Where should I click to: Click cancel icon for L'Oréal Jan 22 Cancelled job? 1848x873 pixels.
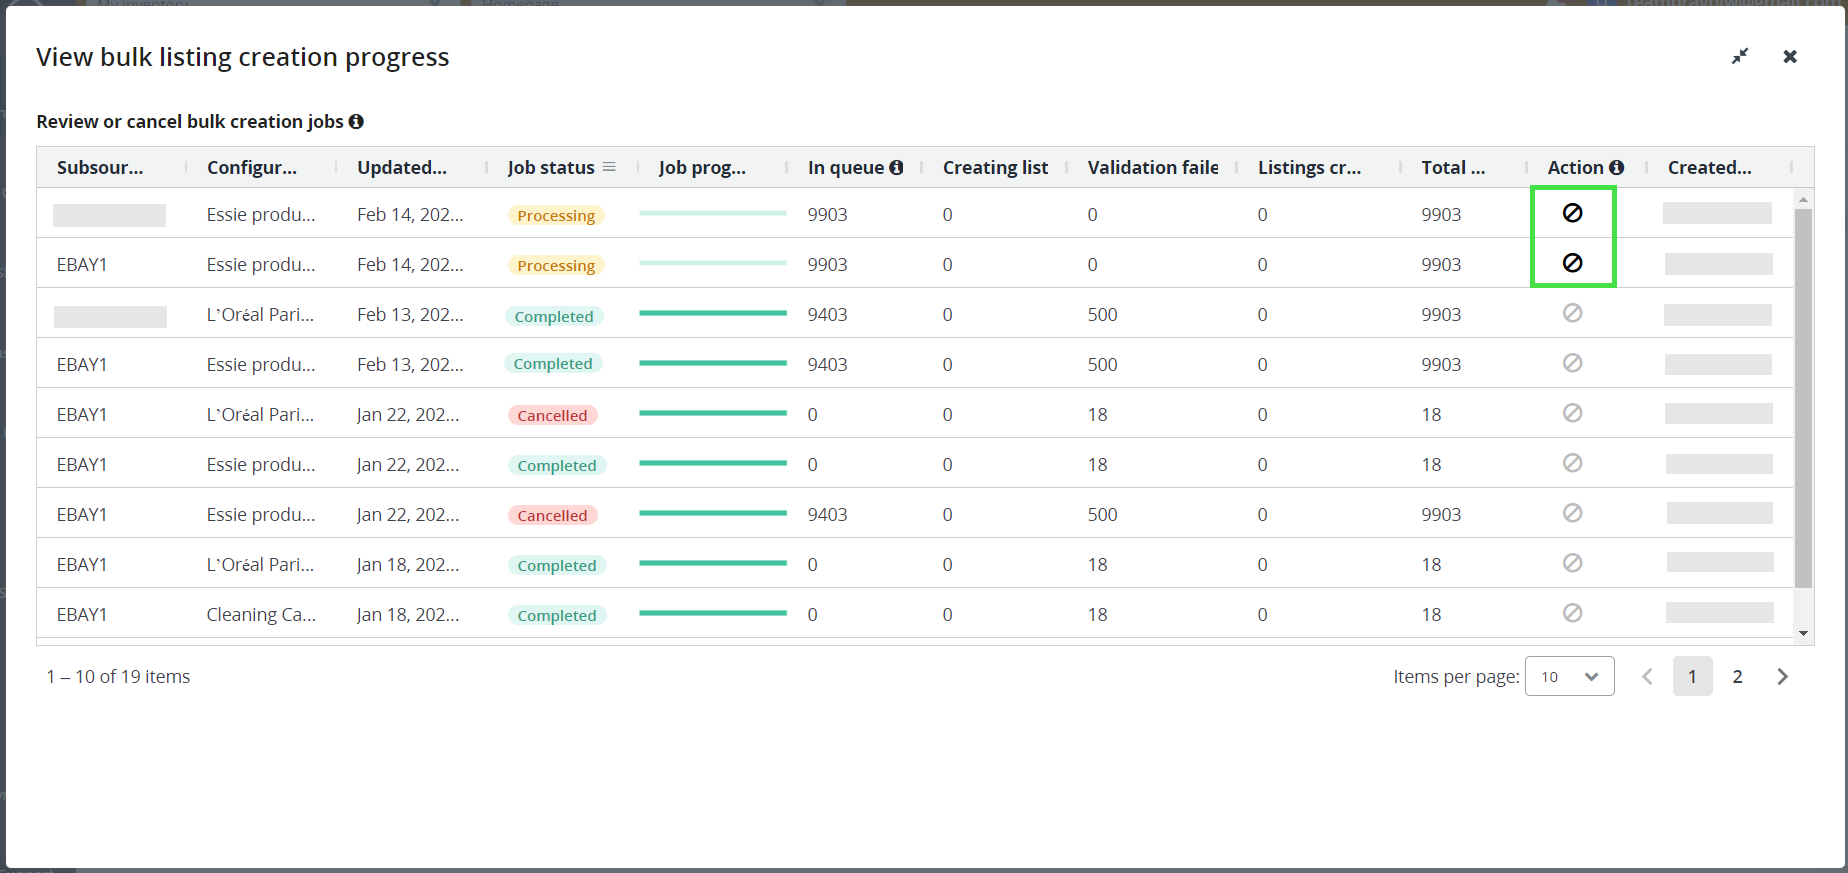[1572, 413]
